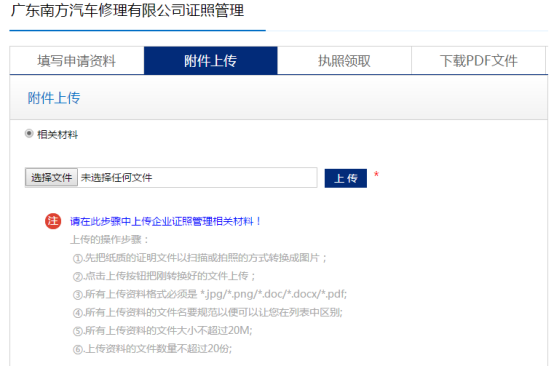Click the 请在此步骤中上传企业证照管理相关材料 notice

click(x=165, y=222)
